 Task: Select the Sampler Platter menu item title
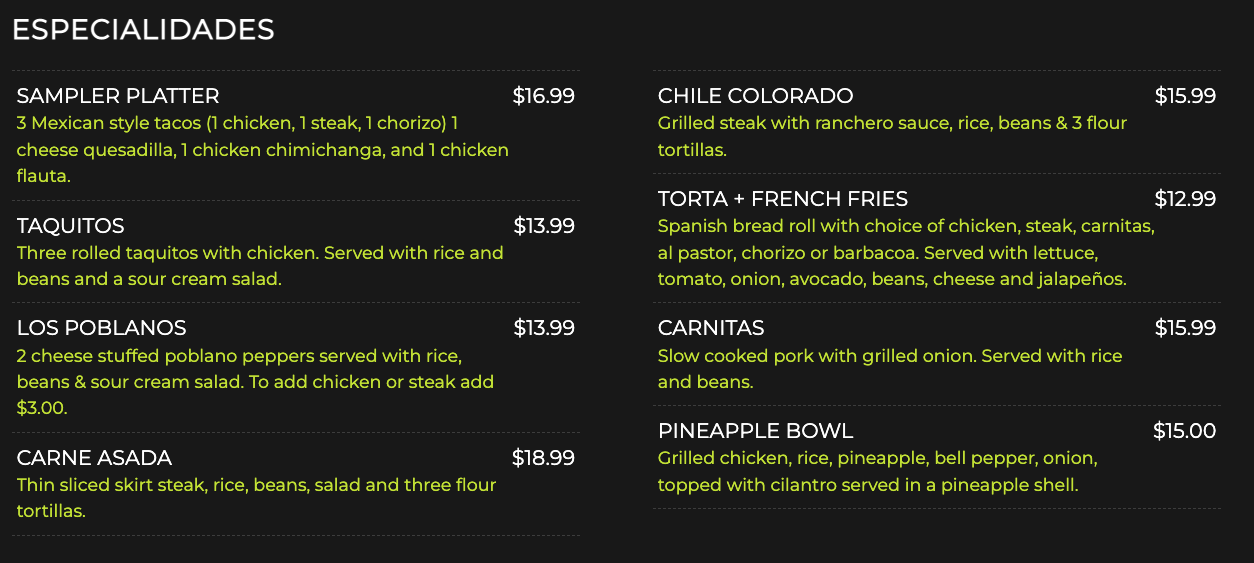coord(118,96)
